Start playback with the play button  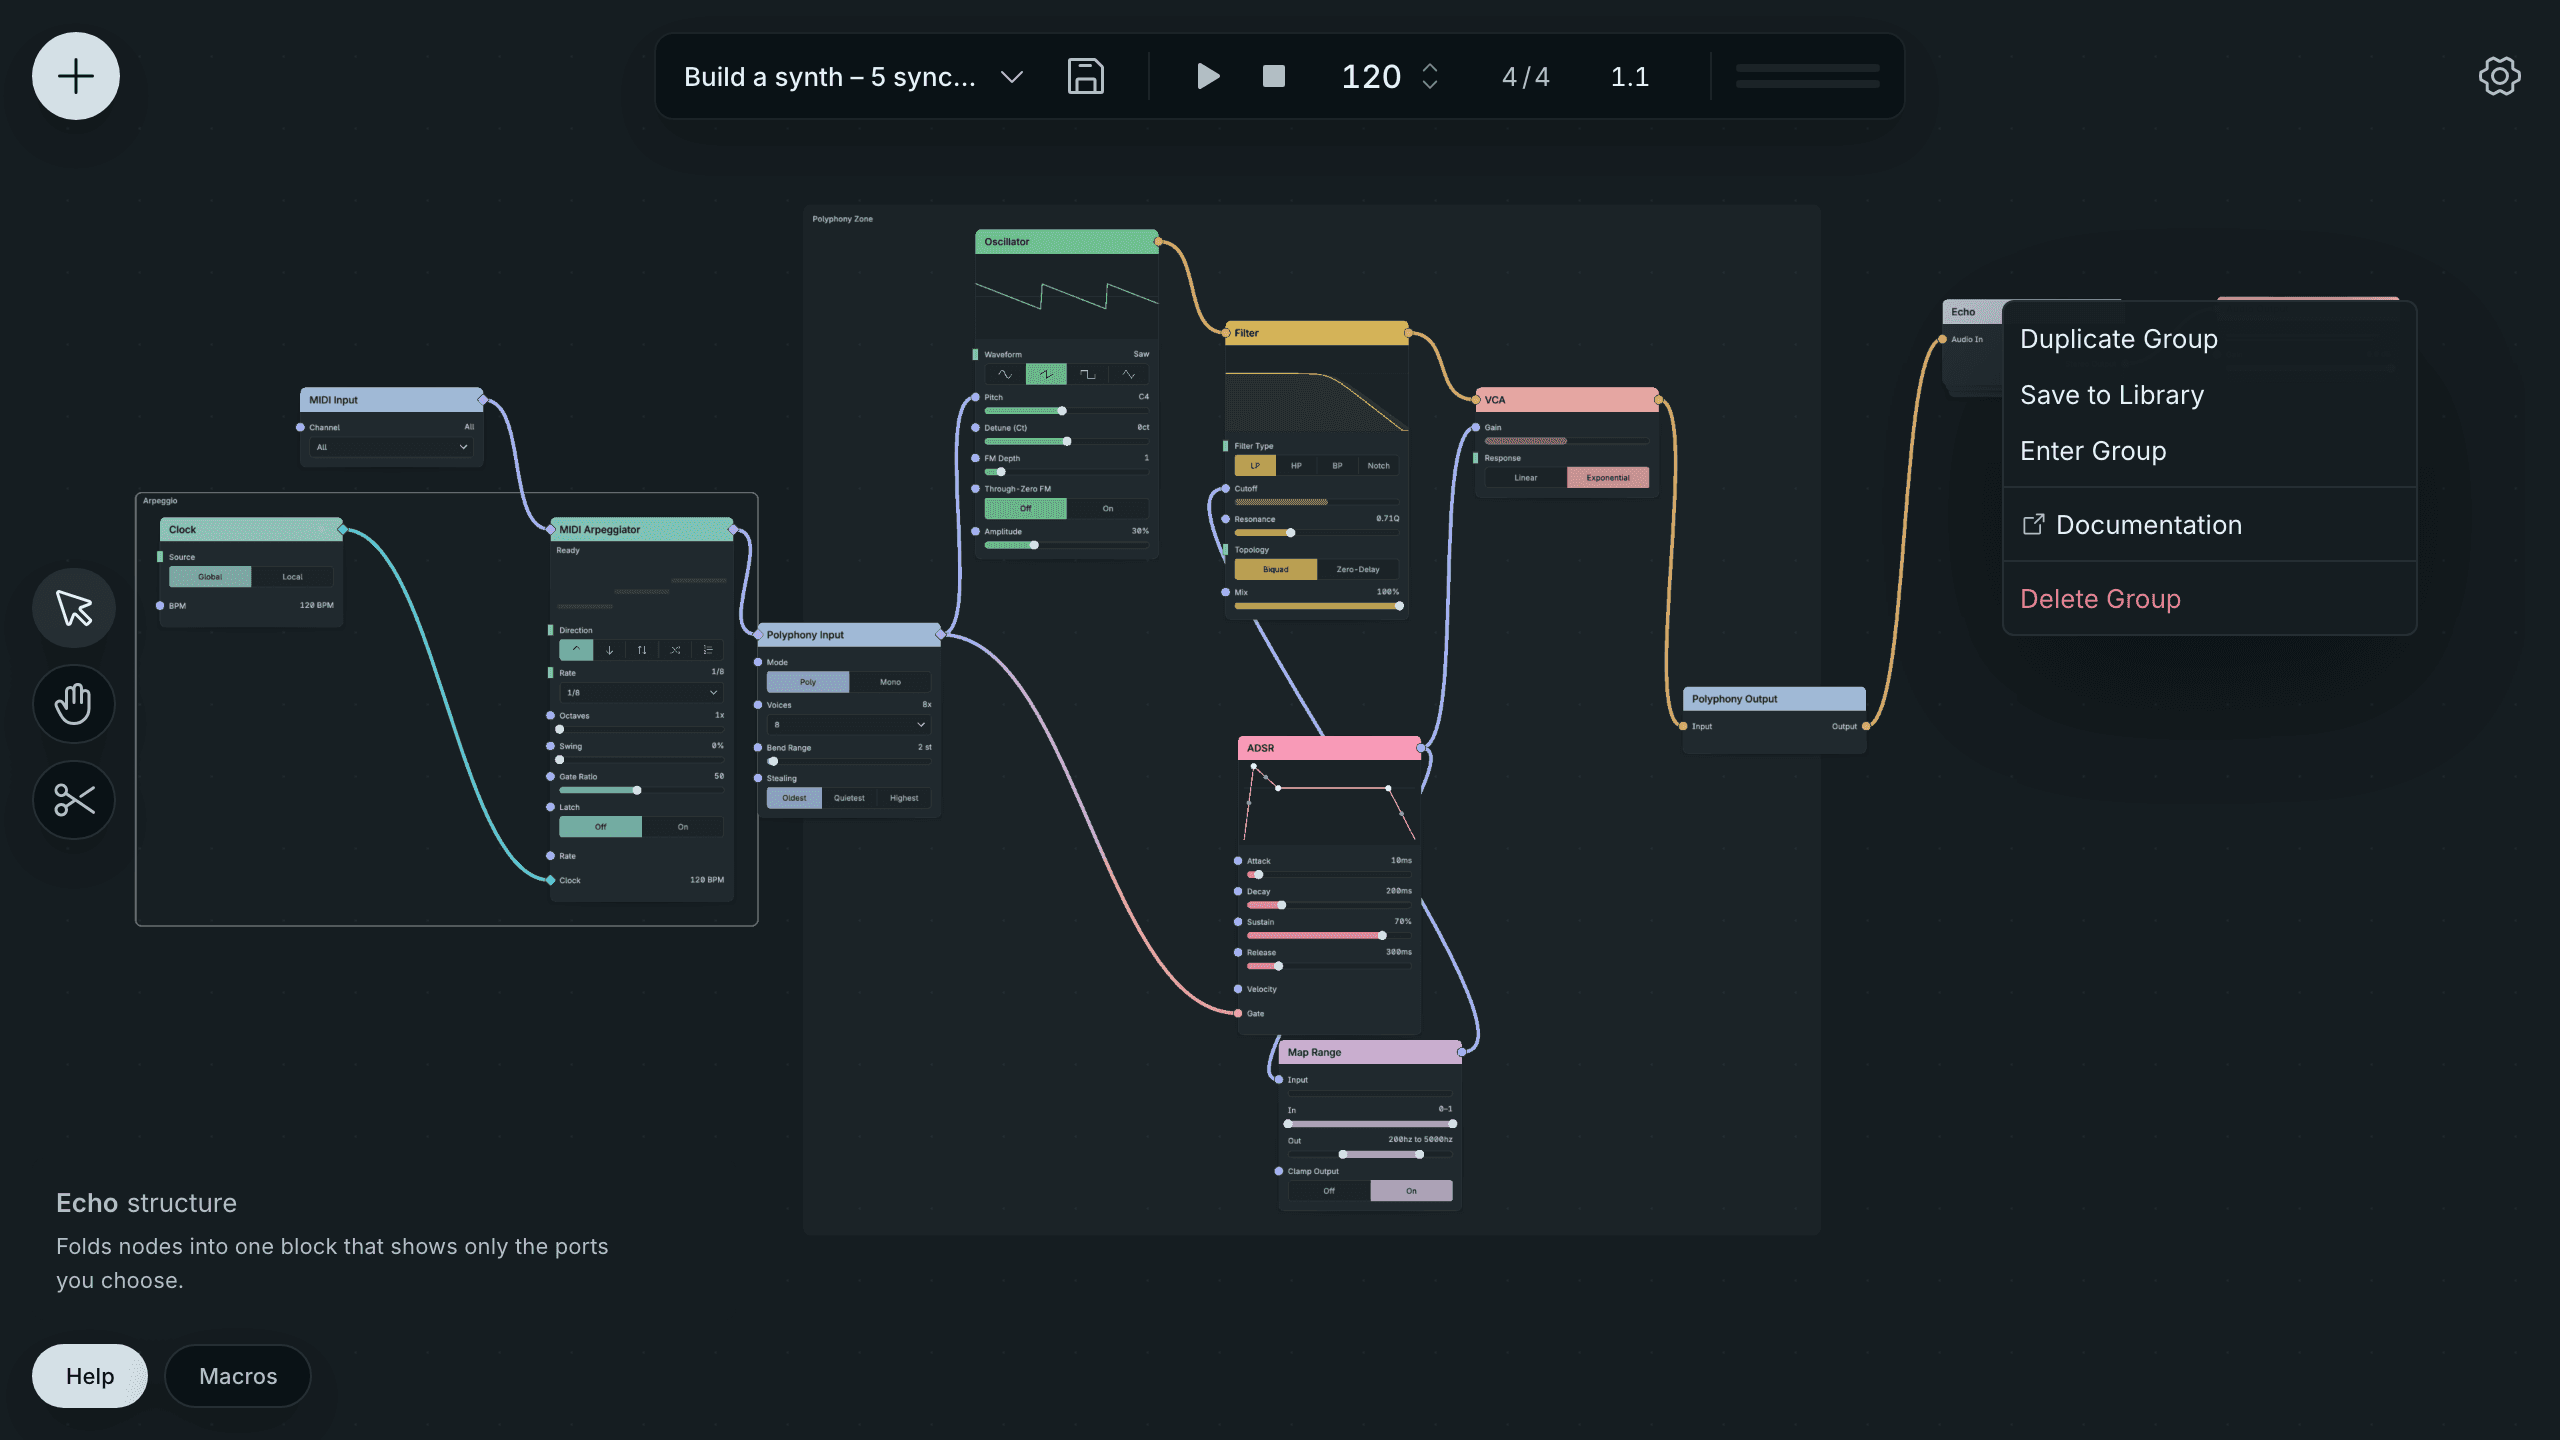1208,76
